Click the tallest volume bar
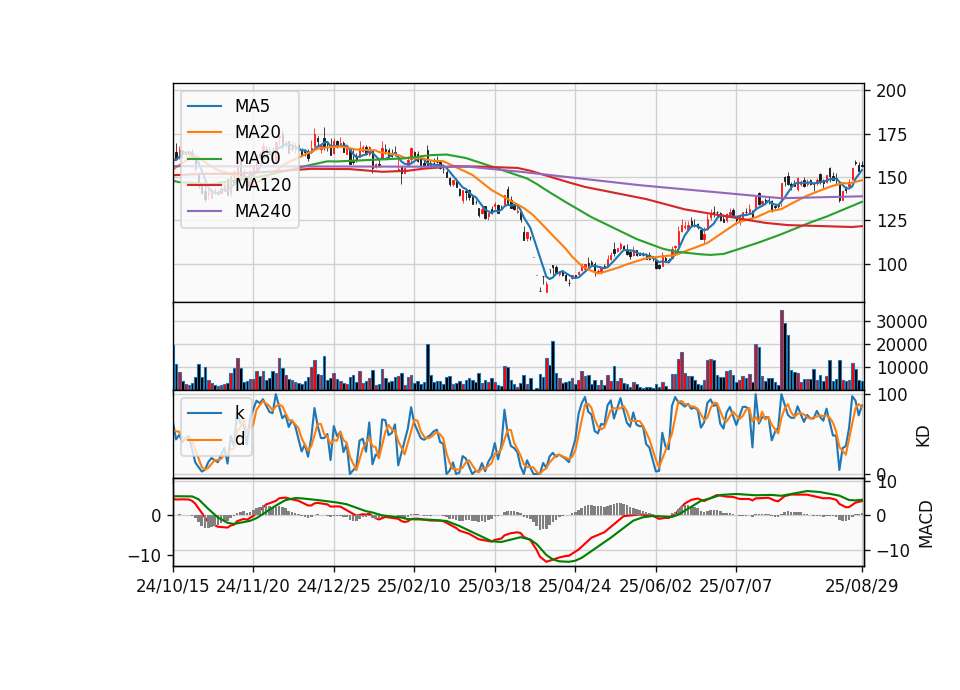Viewport: 960px width, 690px height. pos(782,350)
